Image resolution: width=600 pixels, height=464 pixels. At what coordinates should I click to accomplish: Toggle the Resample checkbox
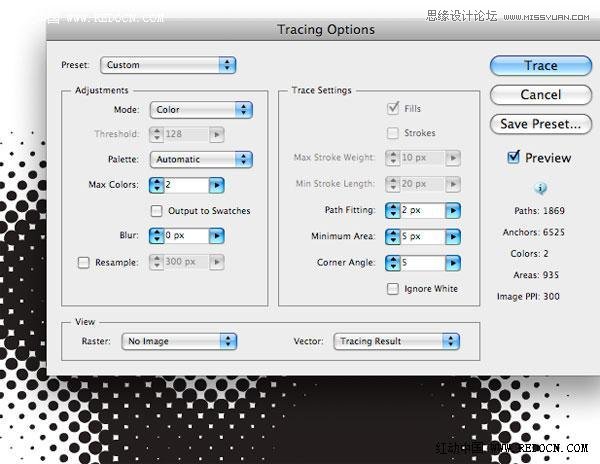tap(83, 262)
